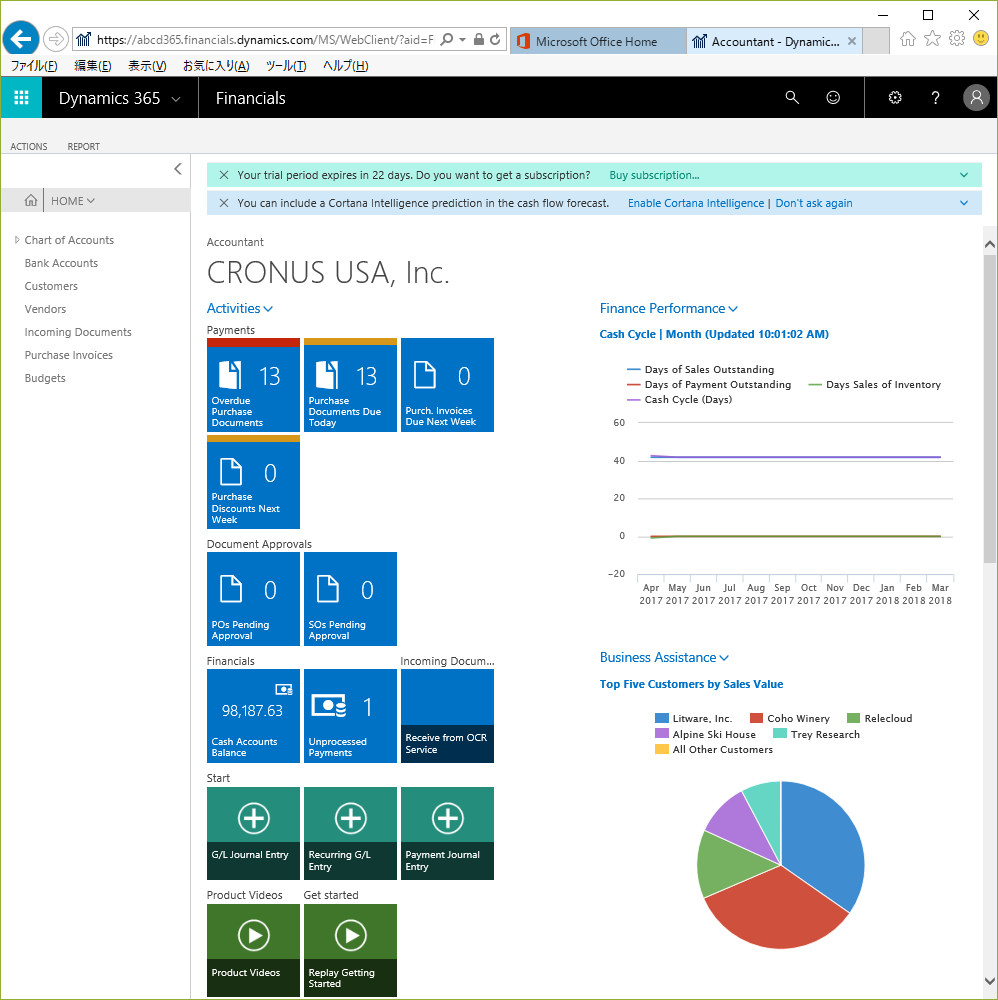Expand the Activities section menu
This screenshot has width=998, height=1000.
(240, 308)
